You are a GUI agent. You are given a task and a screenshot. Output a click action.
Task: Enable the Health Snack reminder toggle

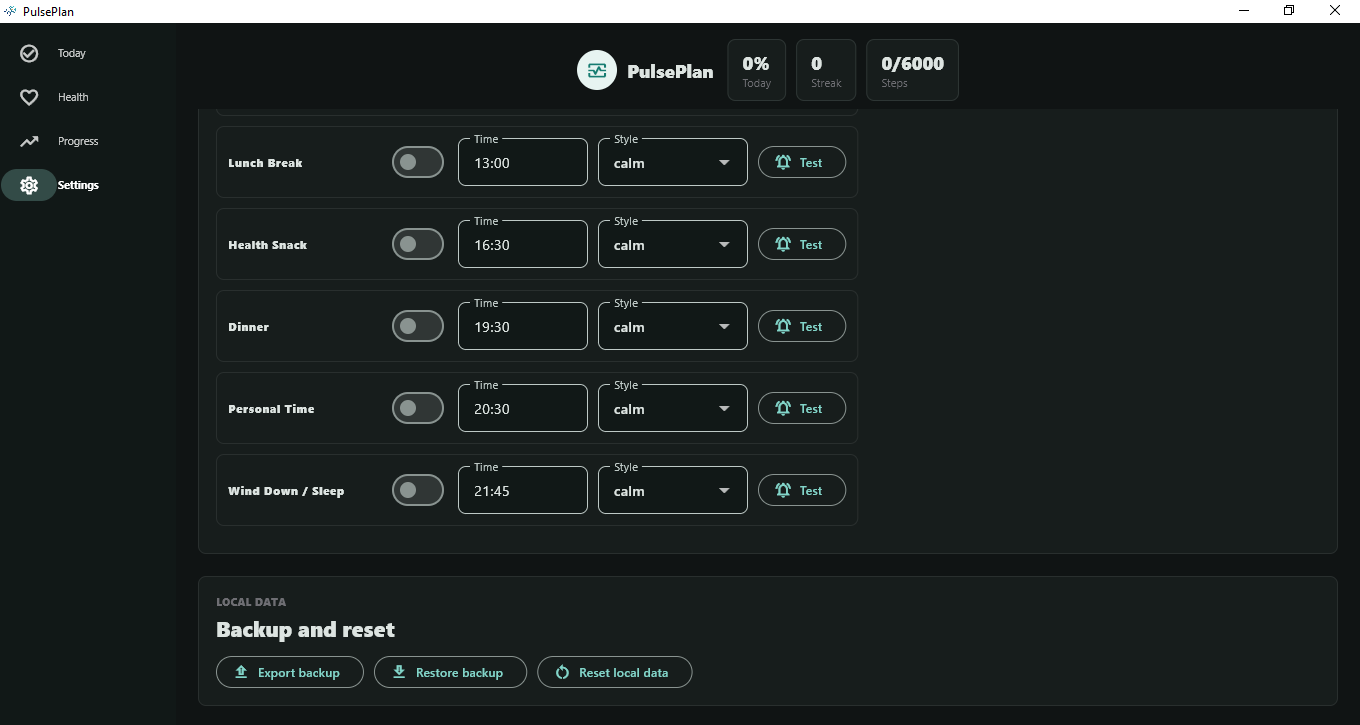[418, 244]
